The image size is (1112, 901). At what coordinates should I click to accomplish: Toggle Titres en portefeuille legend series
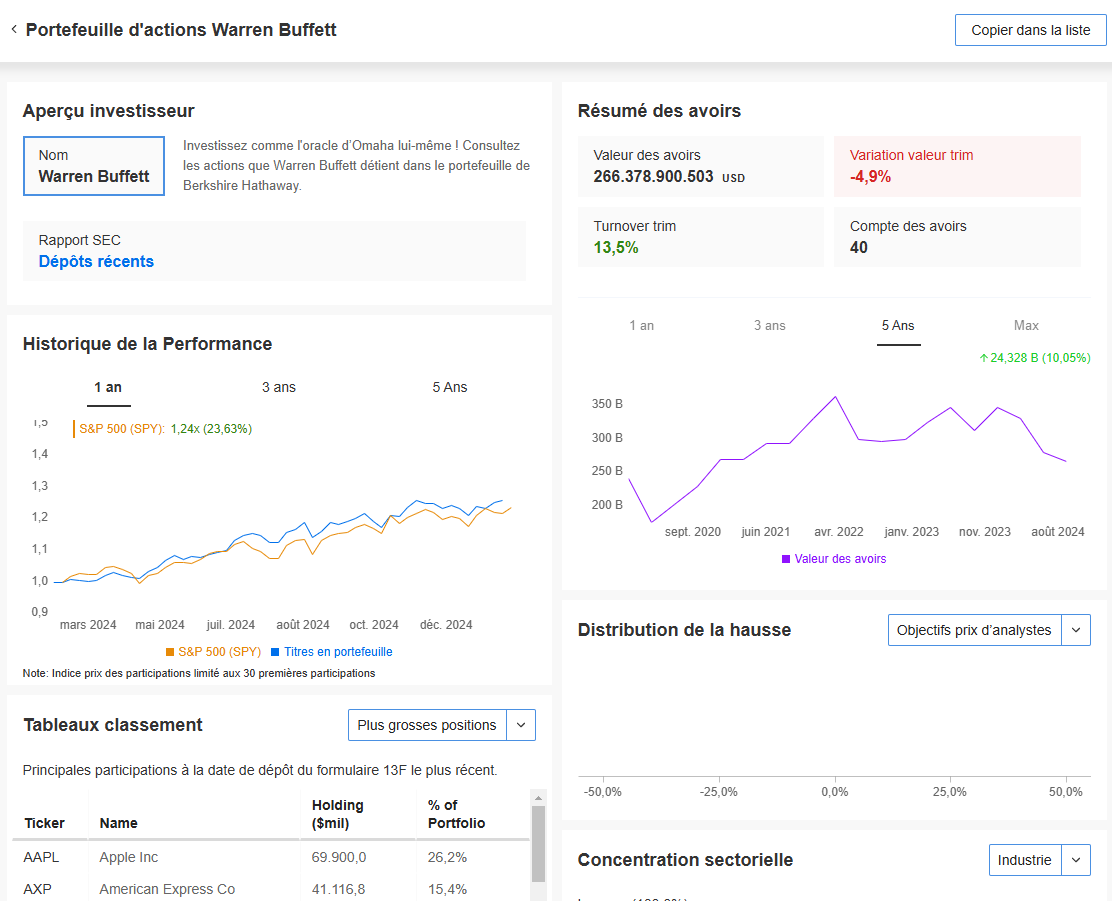pos(332,652)
